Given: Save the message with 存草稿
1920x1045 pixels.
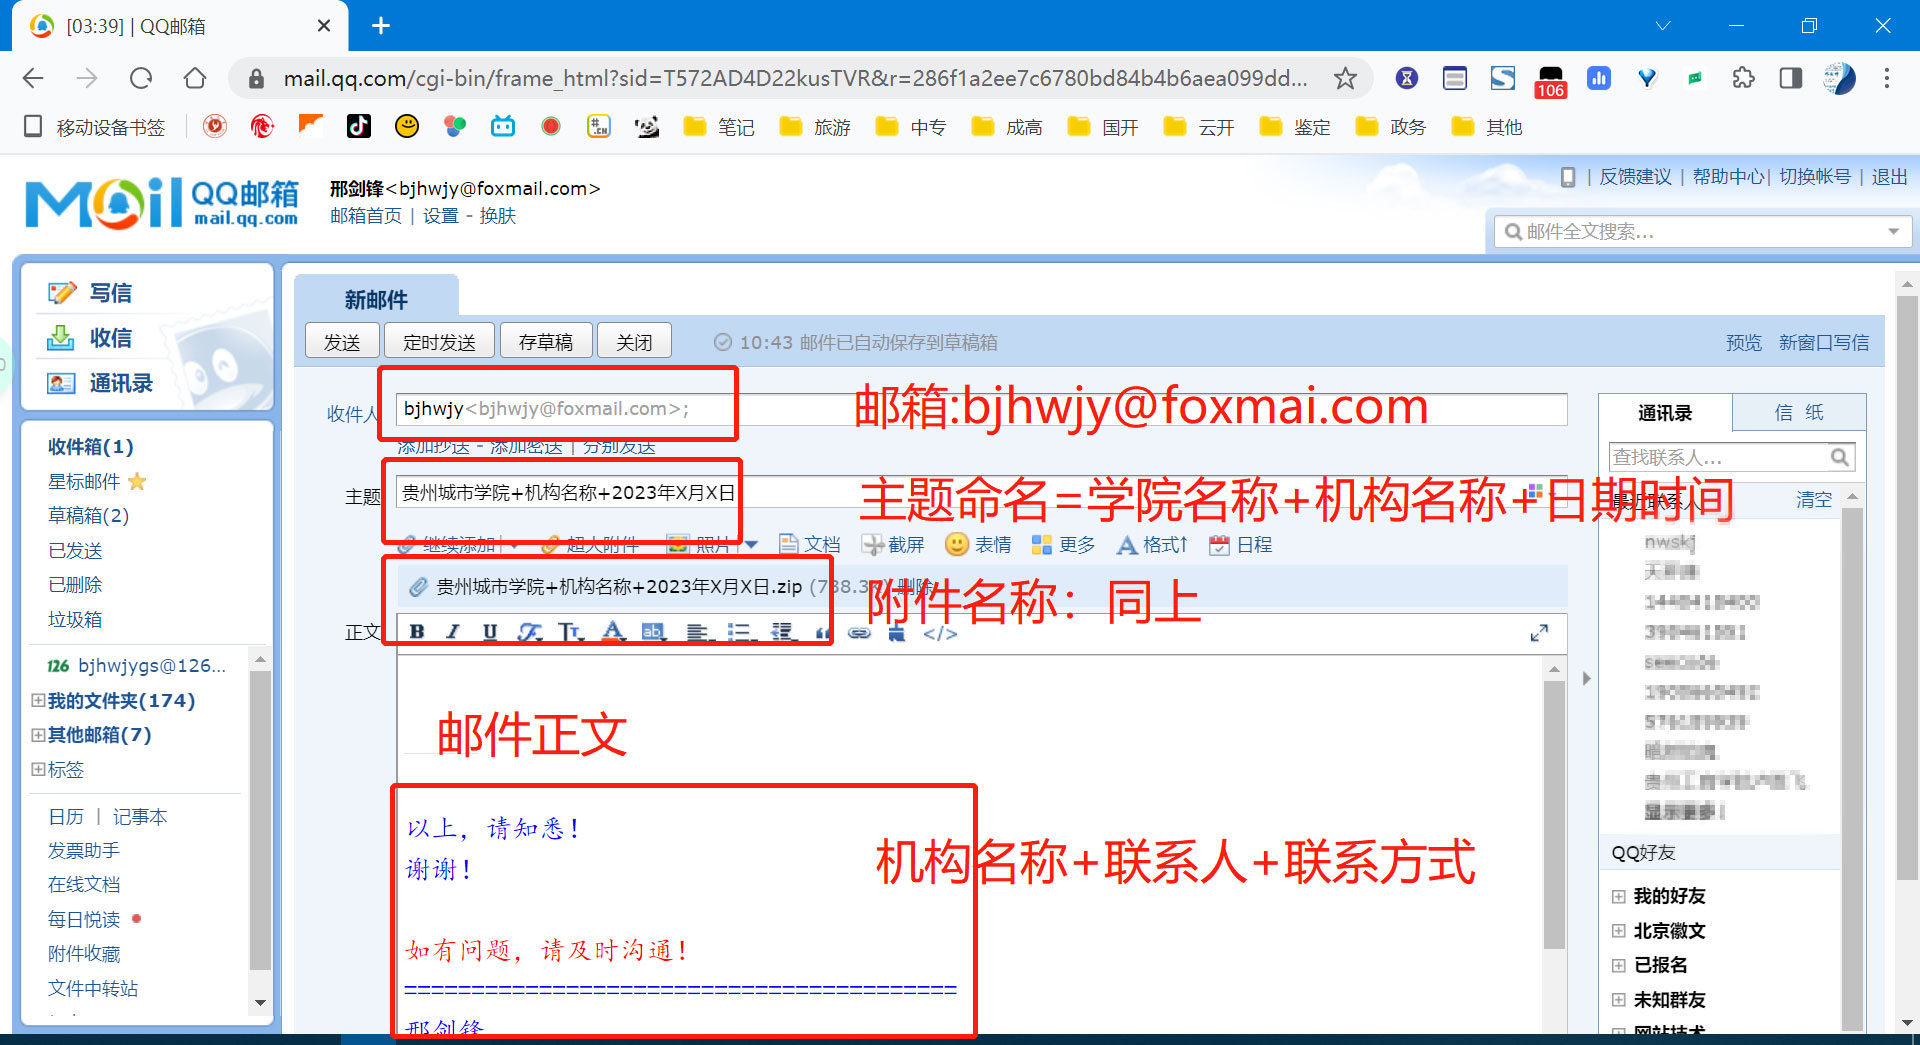Looking at the screenshot, I should click(x=546, y=342).
